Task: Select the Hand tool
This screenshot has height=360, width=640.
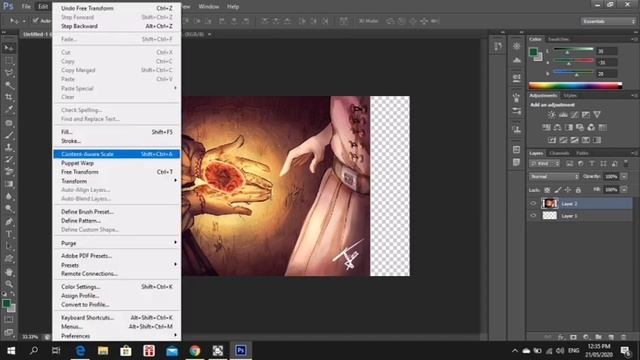Action: 9,272
